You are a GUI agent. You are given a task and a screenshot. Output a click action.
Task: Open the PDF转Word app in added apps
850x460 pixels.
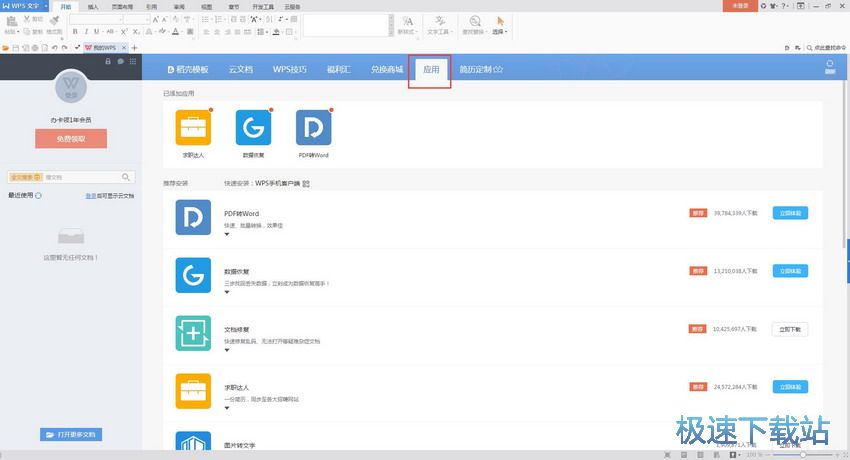coord(313,128)
